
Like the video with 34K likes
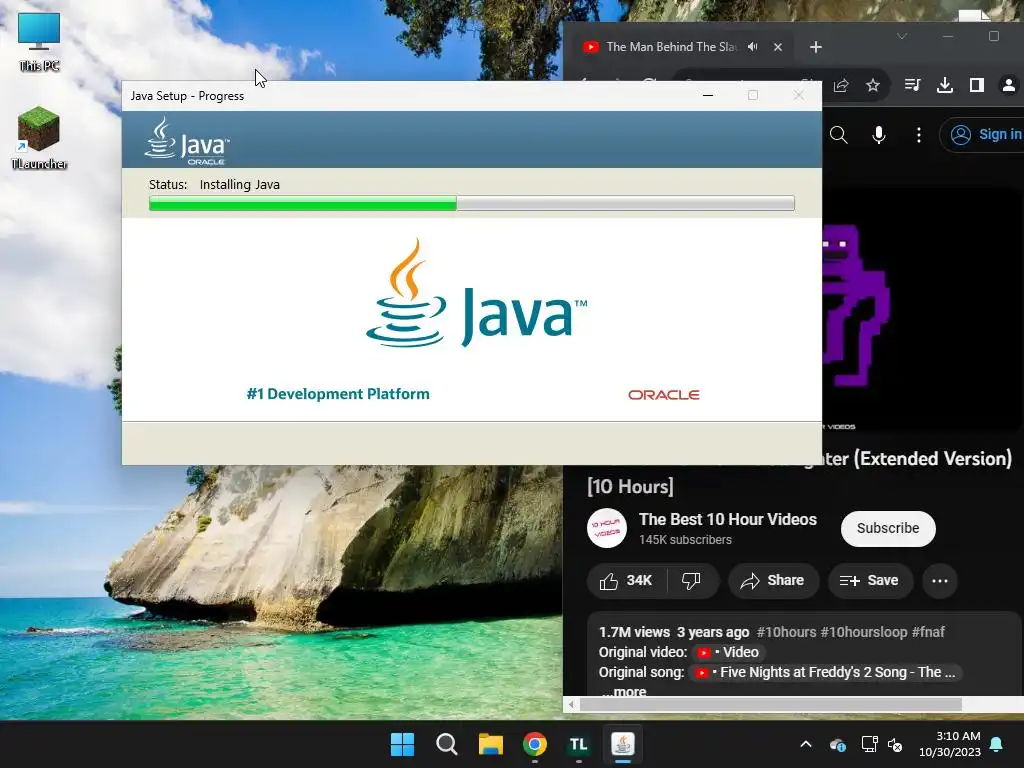(626, 581)
